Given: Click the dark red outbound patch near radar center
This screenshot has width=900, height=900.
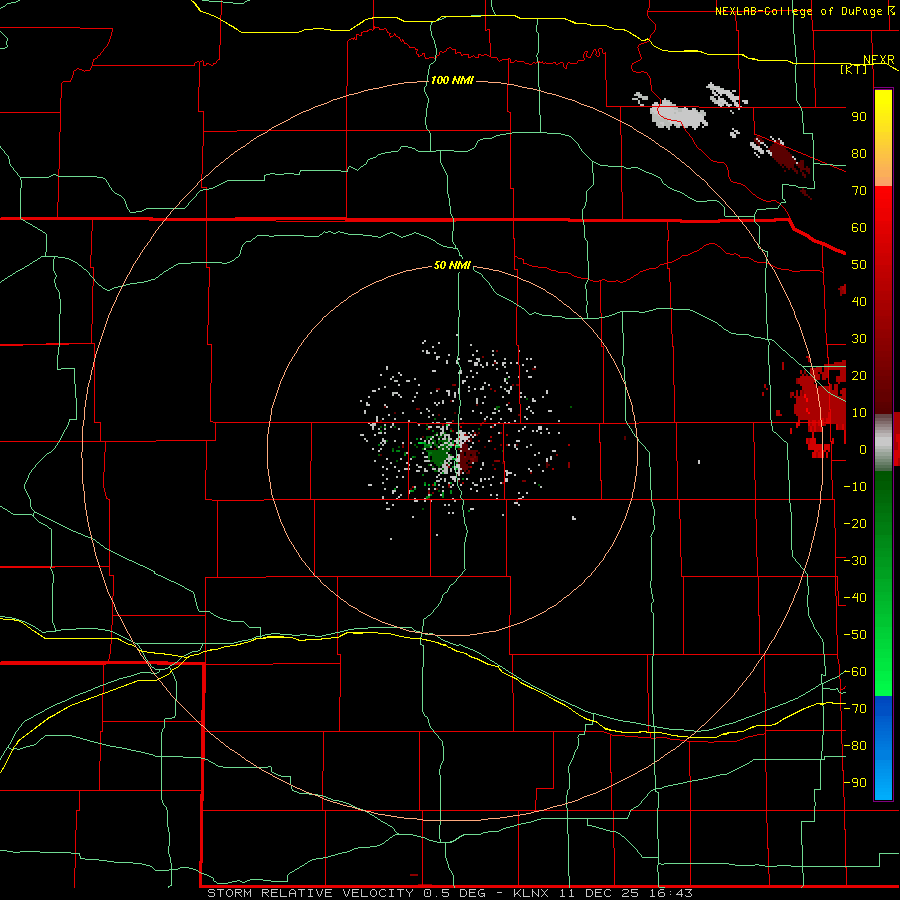Looking at the screenshot, I should coord(469,458).
